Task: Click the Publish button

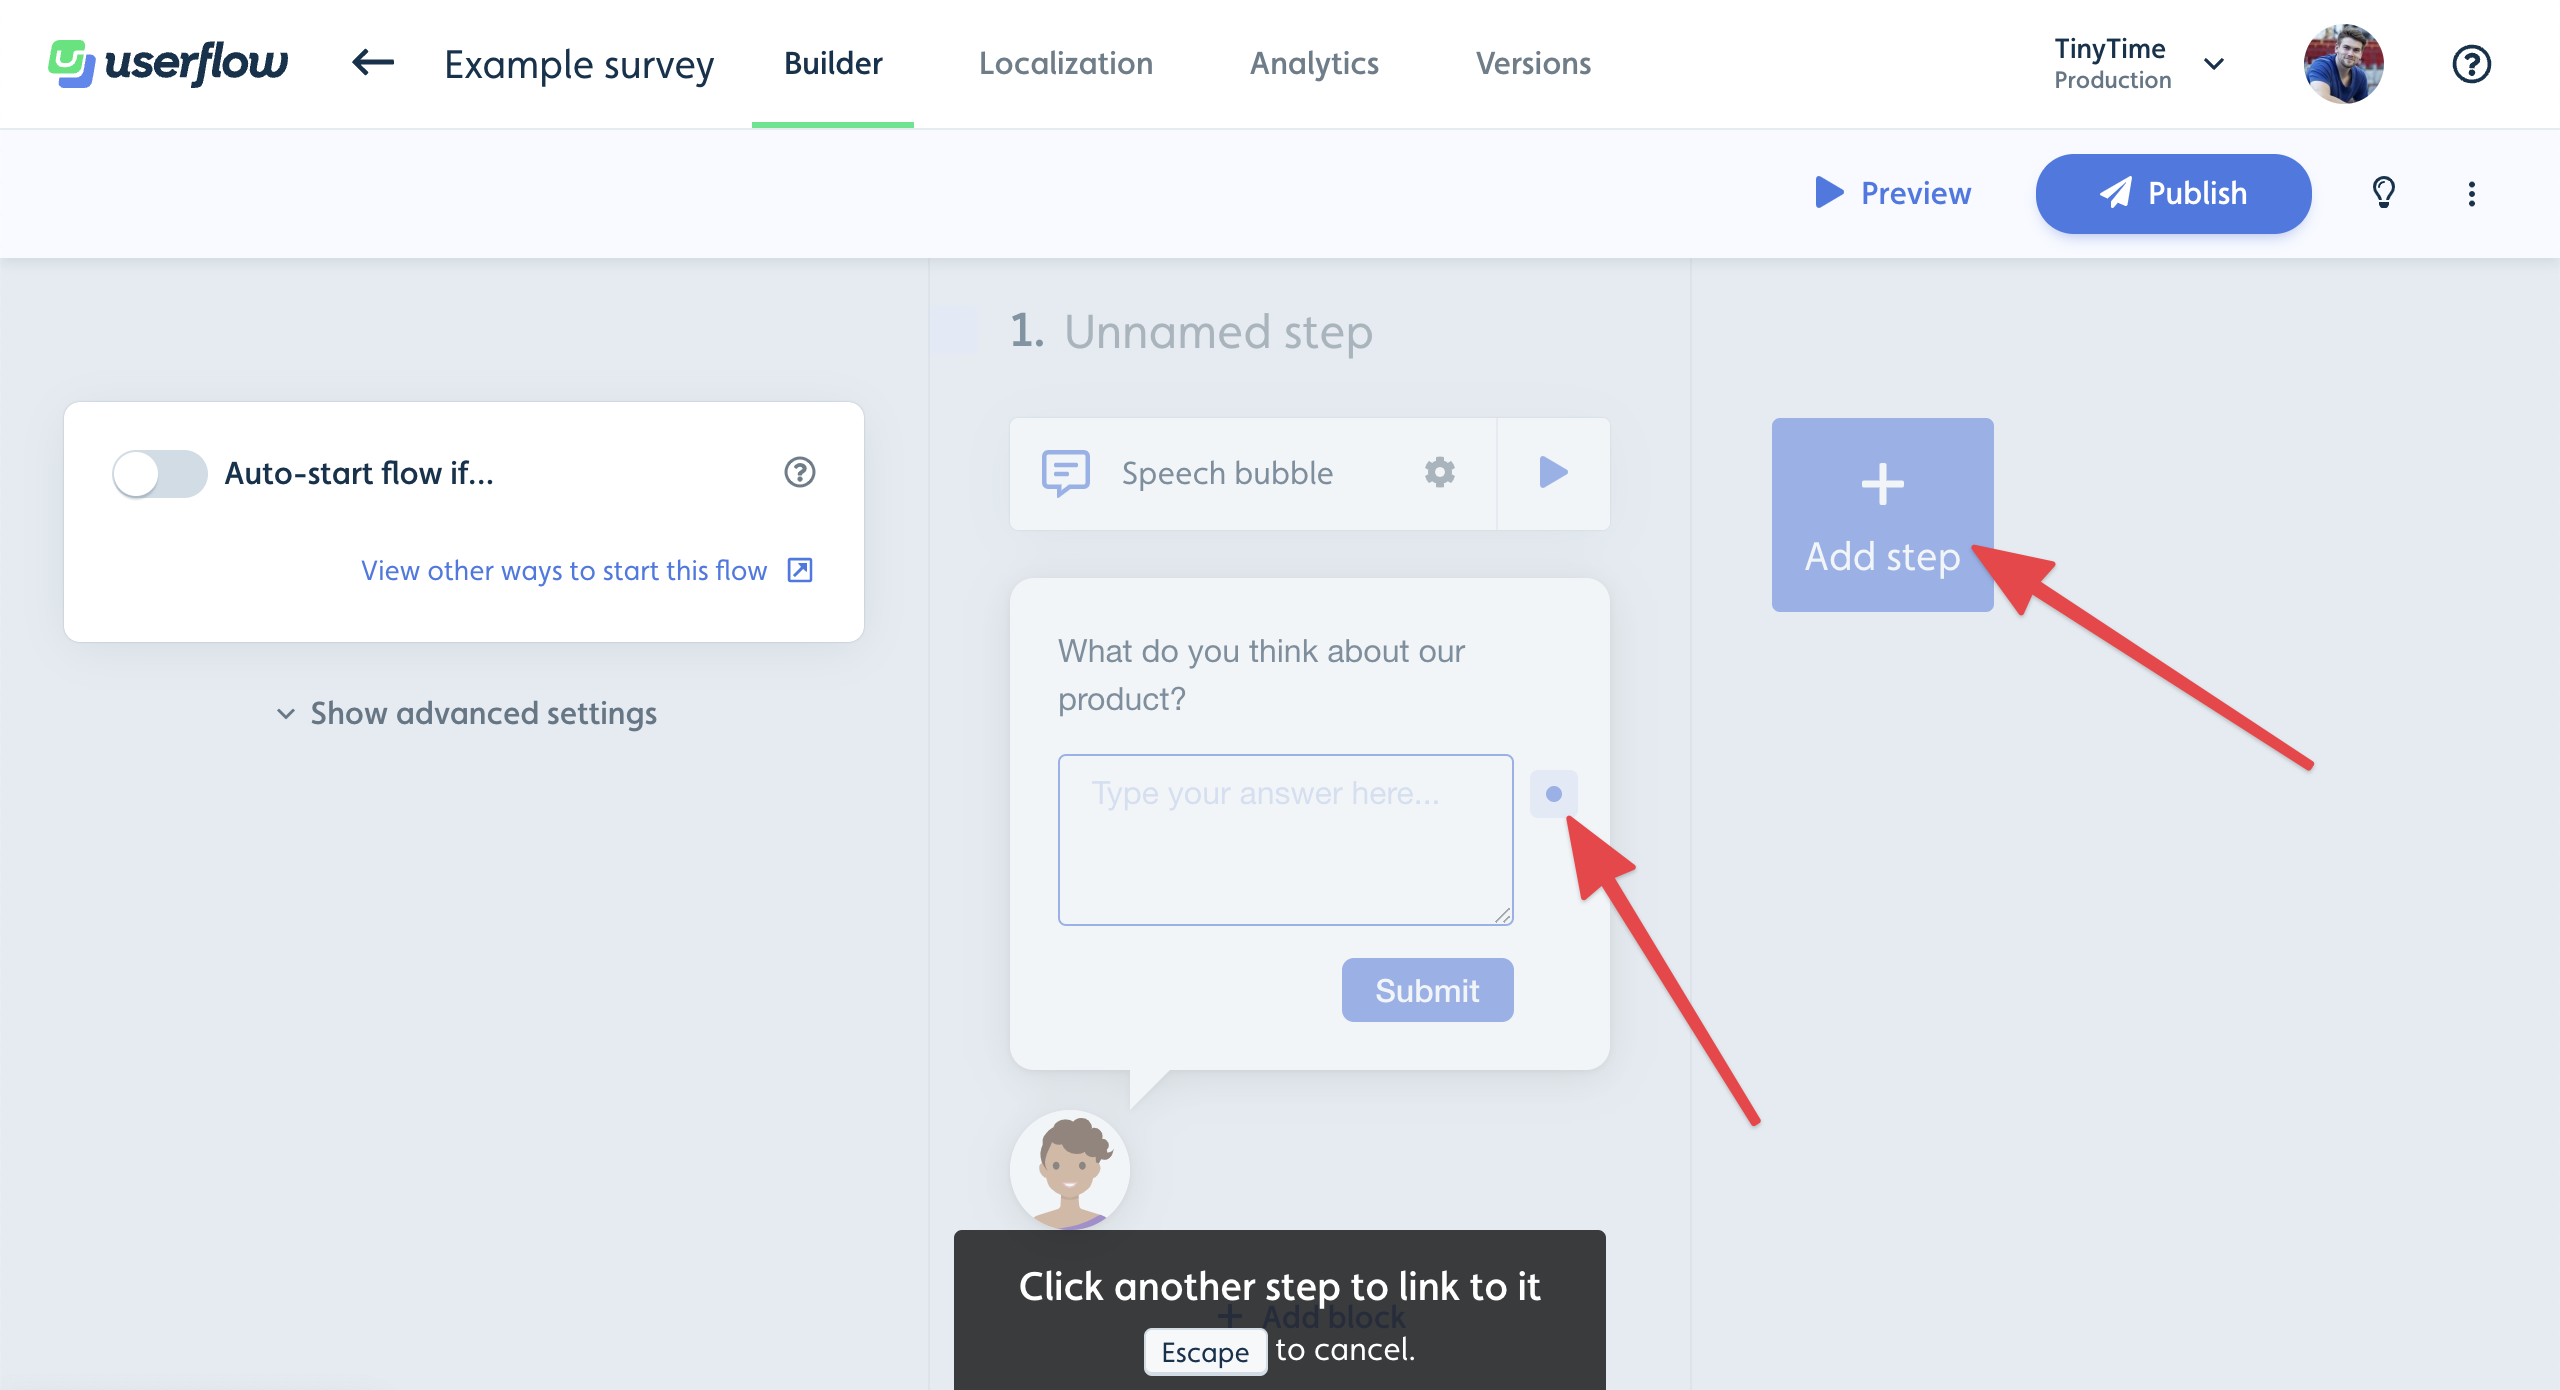Action: coord(2175,192)
